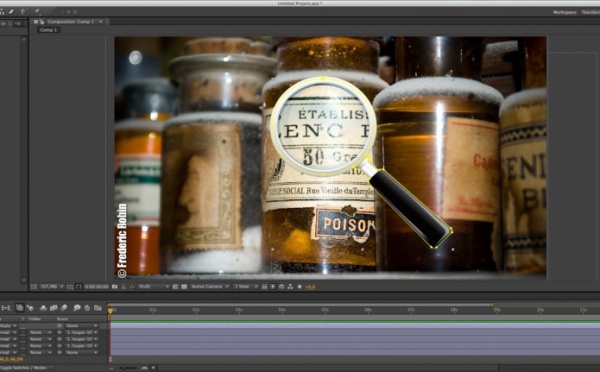Take a snapshot with the camera icon
Image resolution: width=600 pixels, height=372 pixels.
point(114,287)
